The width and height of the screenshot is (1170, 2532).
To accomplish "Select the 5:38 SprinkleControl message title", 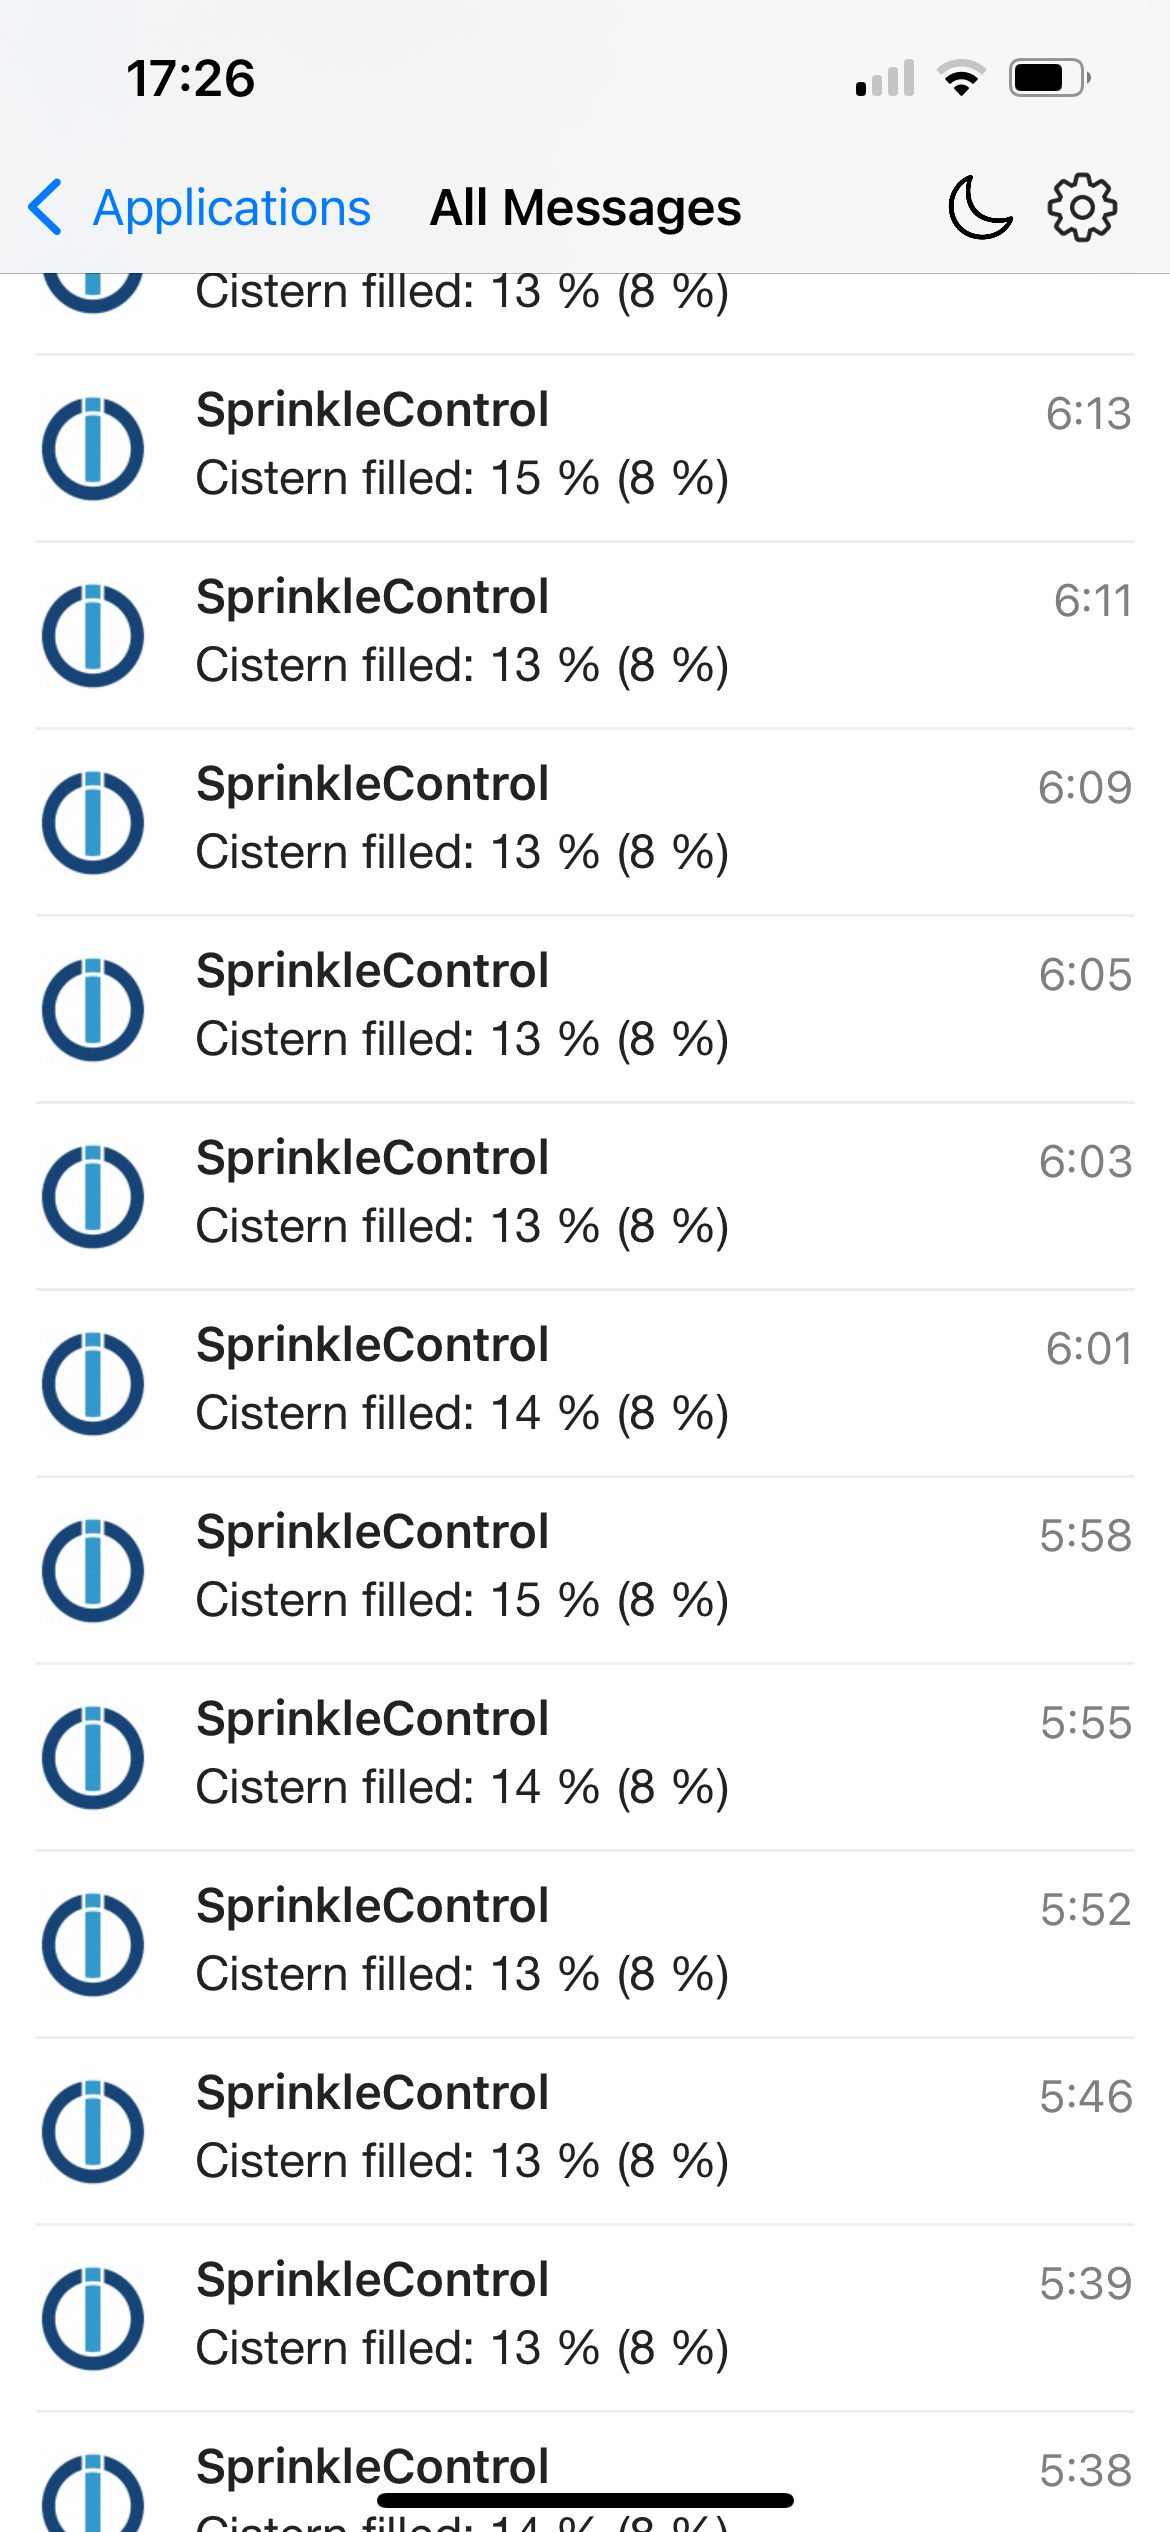I will tap(372, 2466).
